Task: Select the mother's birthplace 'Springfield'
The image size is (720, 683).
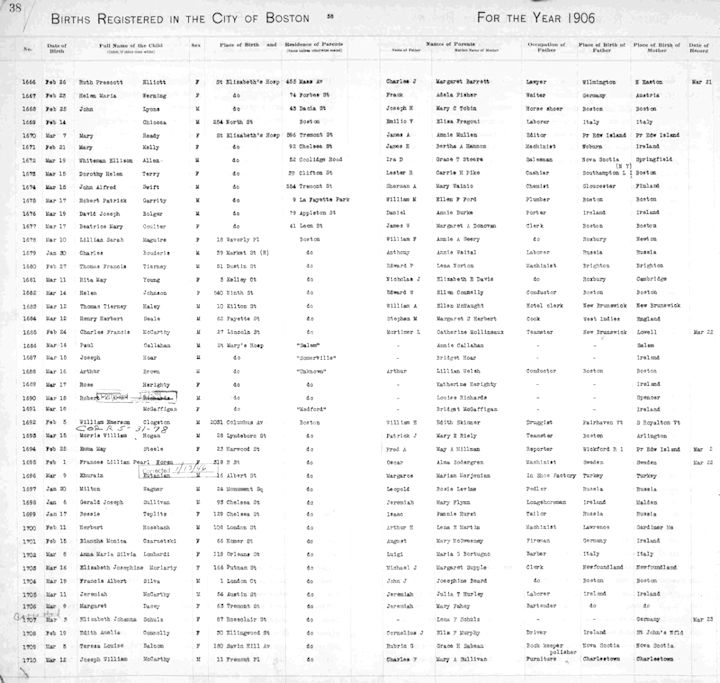Action: click(653, 159)
